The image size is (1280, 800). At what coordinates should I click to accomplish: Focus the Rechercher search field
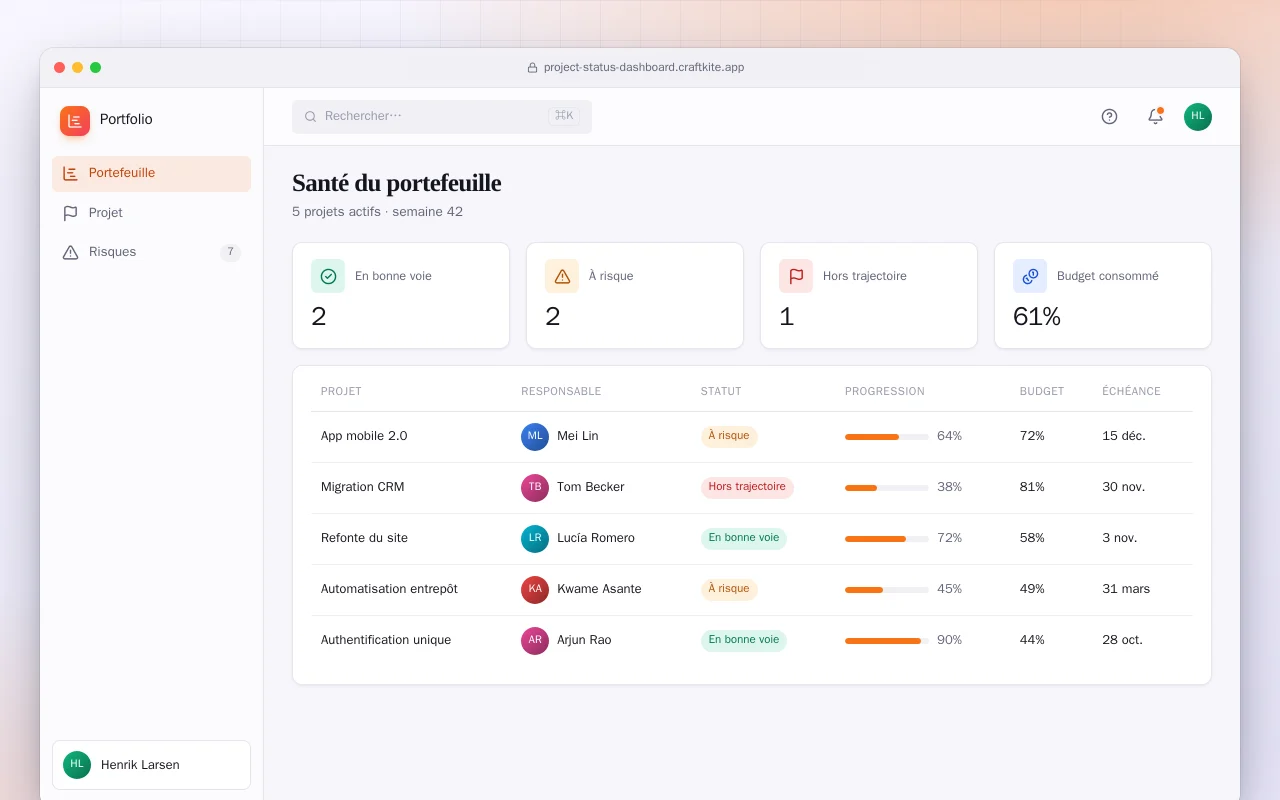(442, 116)
